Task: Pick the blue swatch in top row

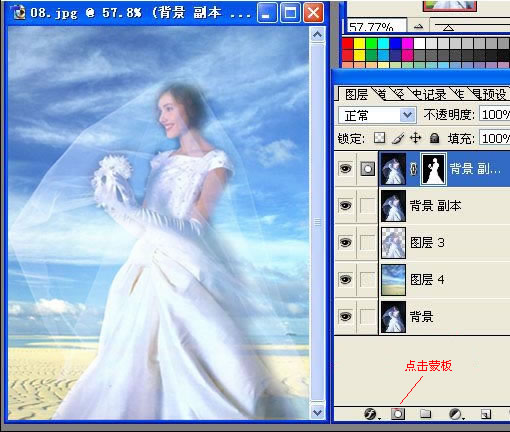Action: pyautogui.click(x=395, y=44)
